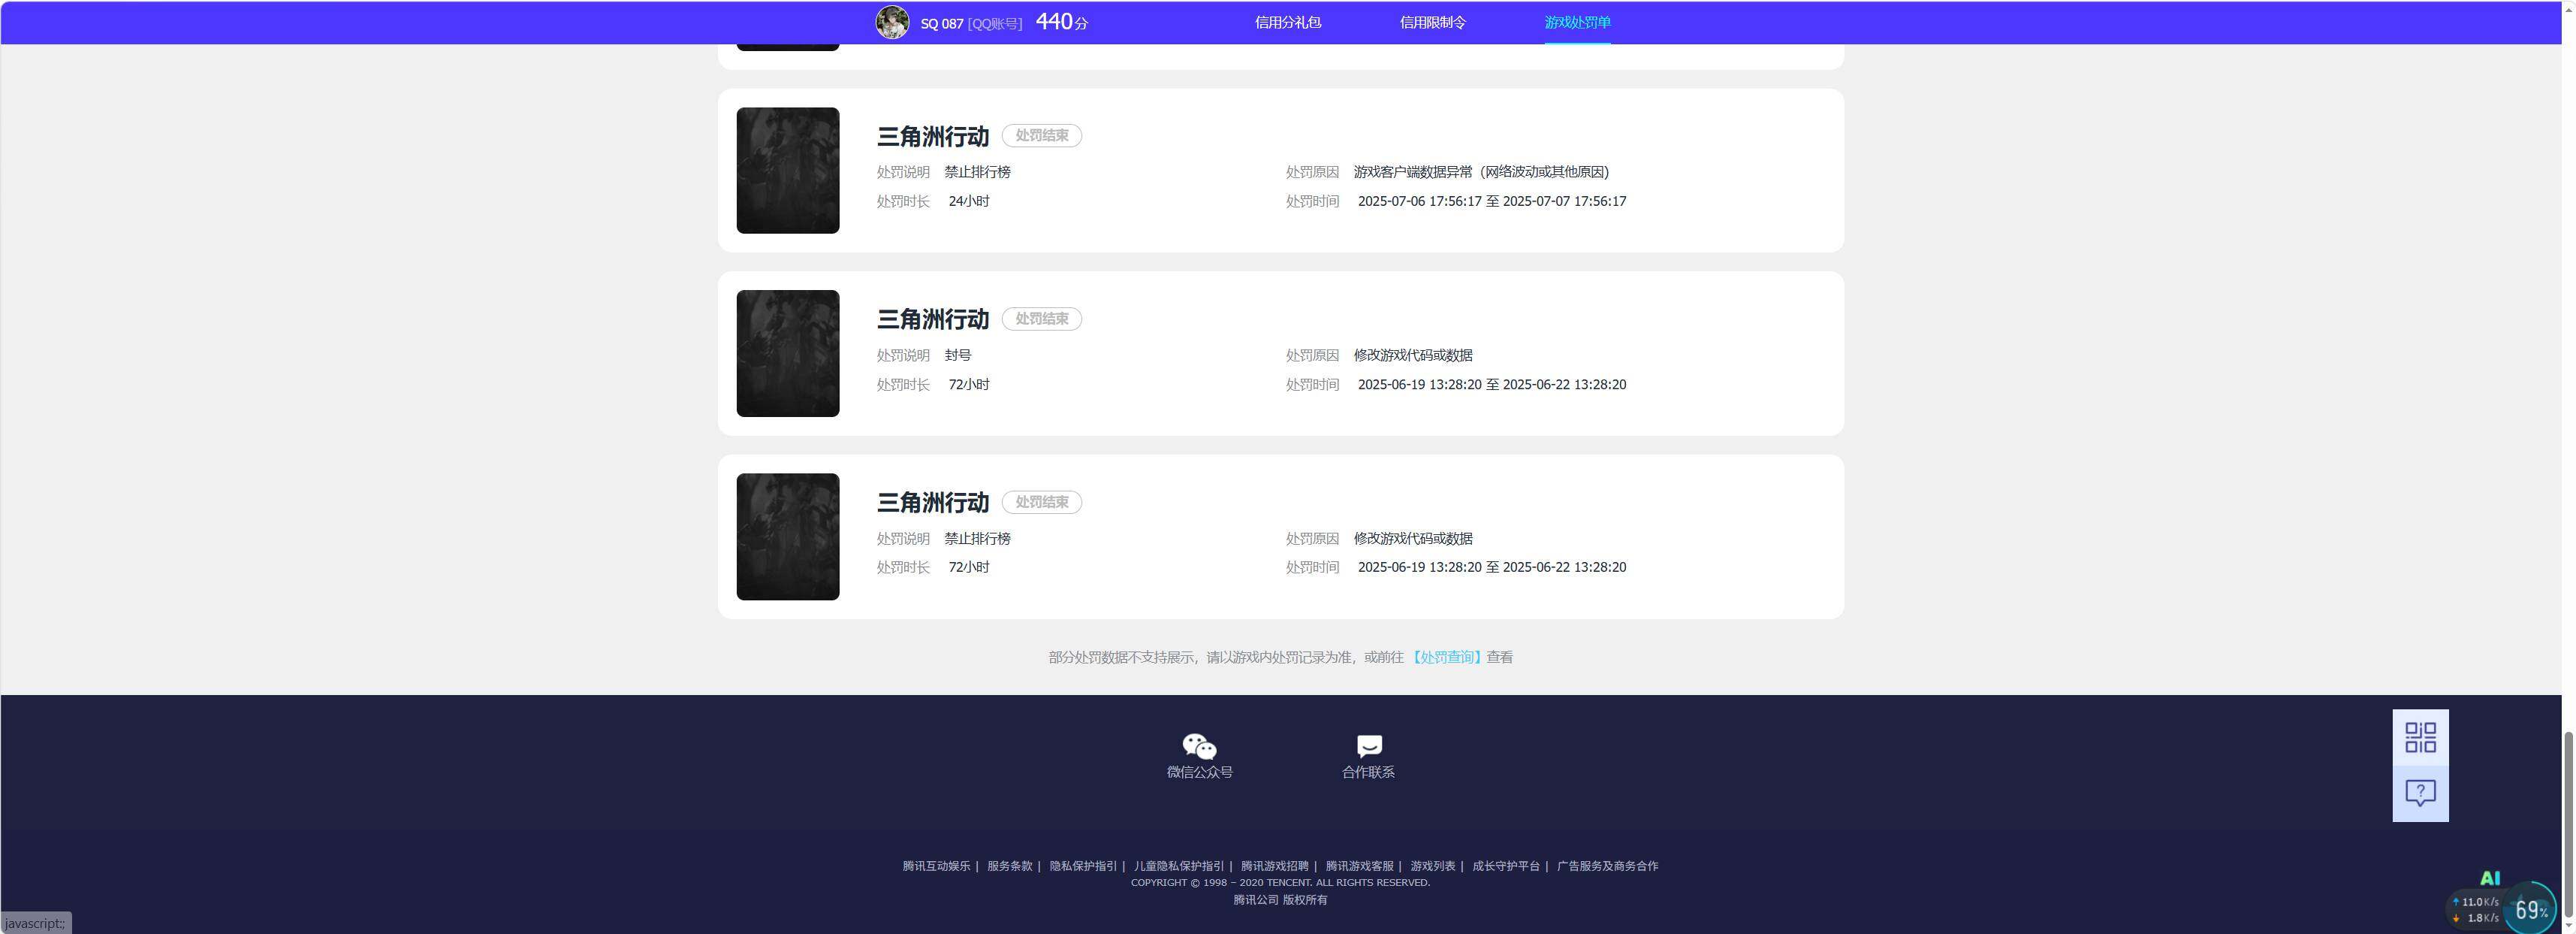The height and width of the screenshot is (934, 2576).
Task: Click the WeChat 微信公众号 icon
Action: point(1199,746)
